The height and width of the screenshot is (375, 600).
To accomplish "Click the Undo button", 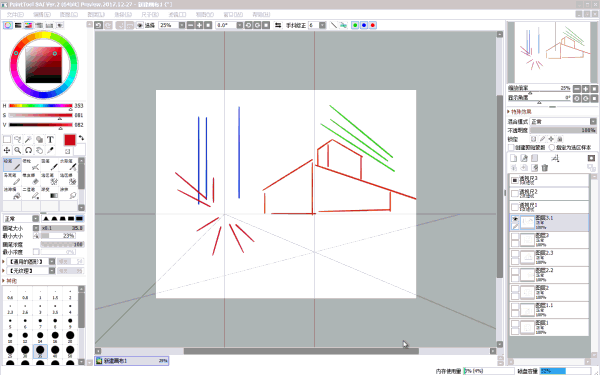I will pos(99,25).
